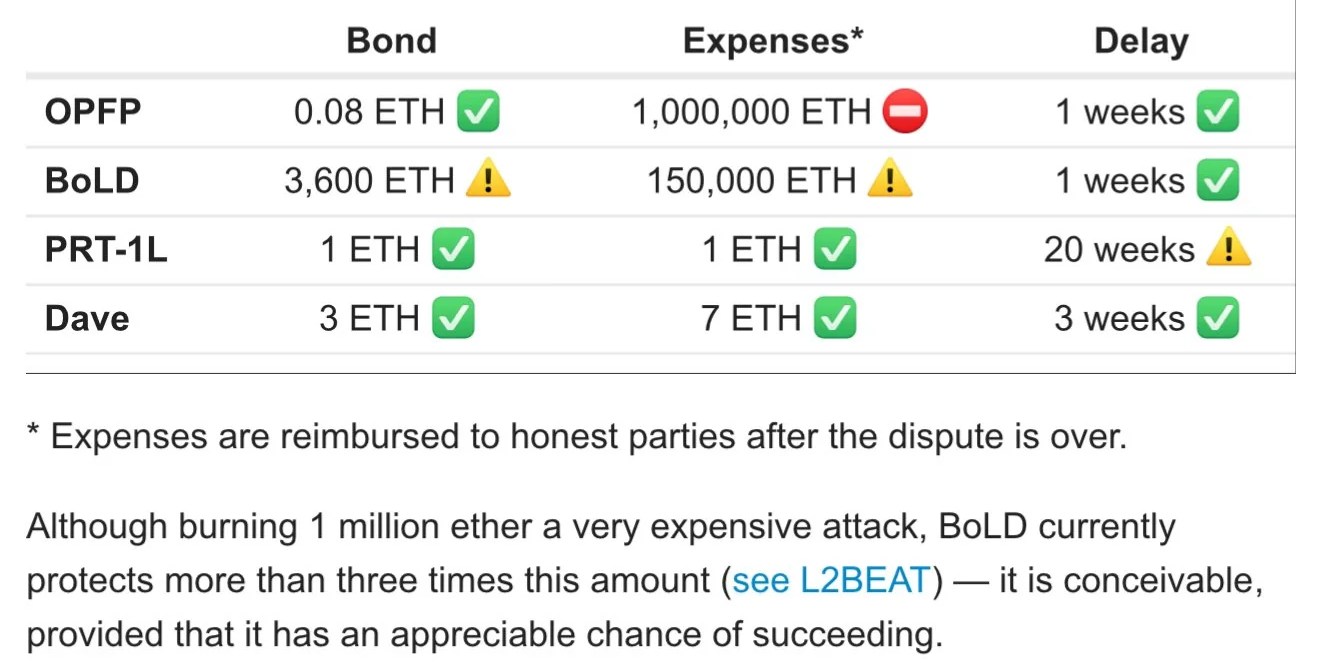The image size is (1320, 660).
Task: Click the checkmark beside OPFP 1 weeks delay
Action: pos(1218,112)
